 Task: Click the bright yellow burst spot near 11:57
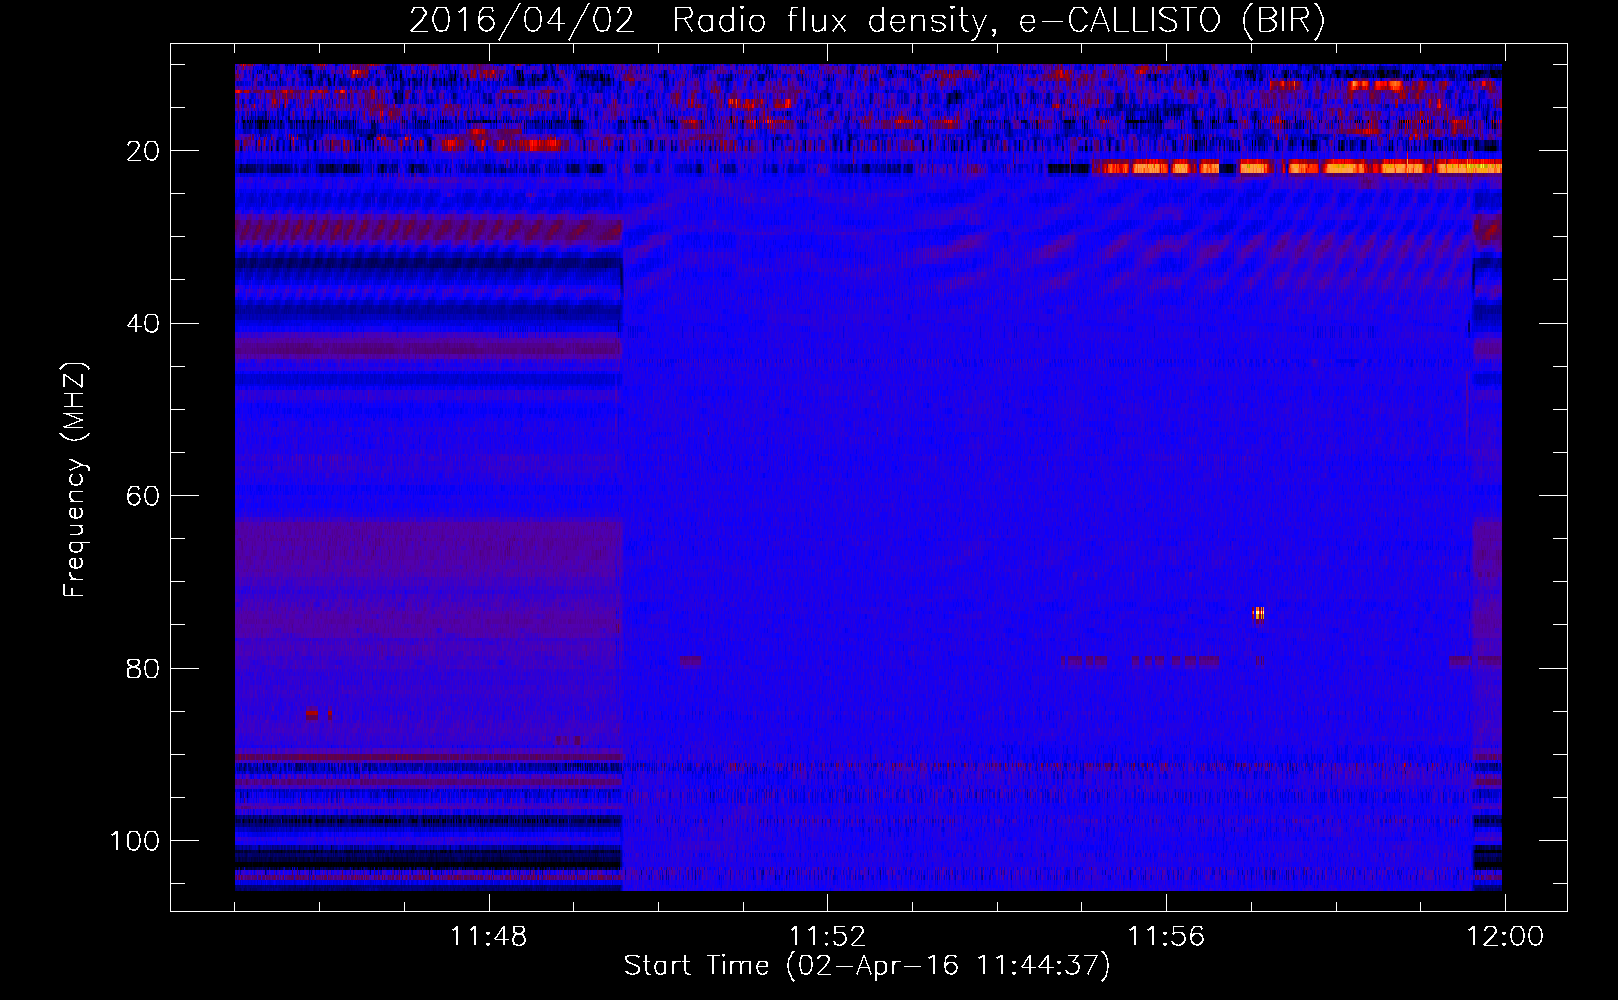[x=1258, y=613]
